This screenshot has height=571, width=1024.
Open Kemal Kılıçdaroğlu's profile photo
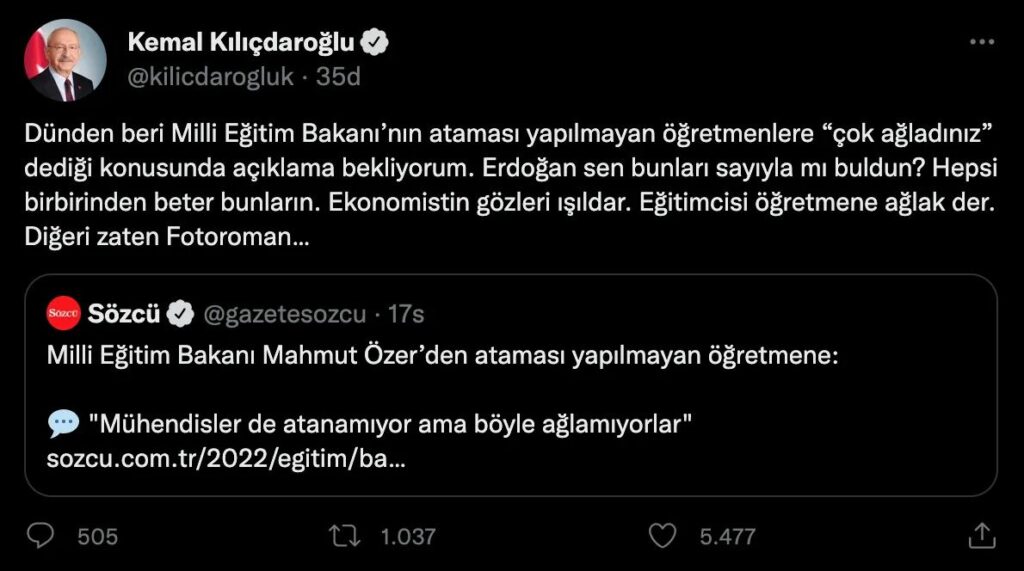(66, 60)
